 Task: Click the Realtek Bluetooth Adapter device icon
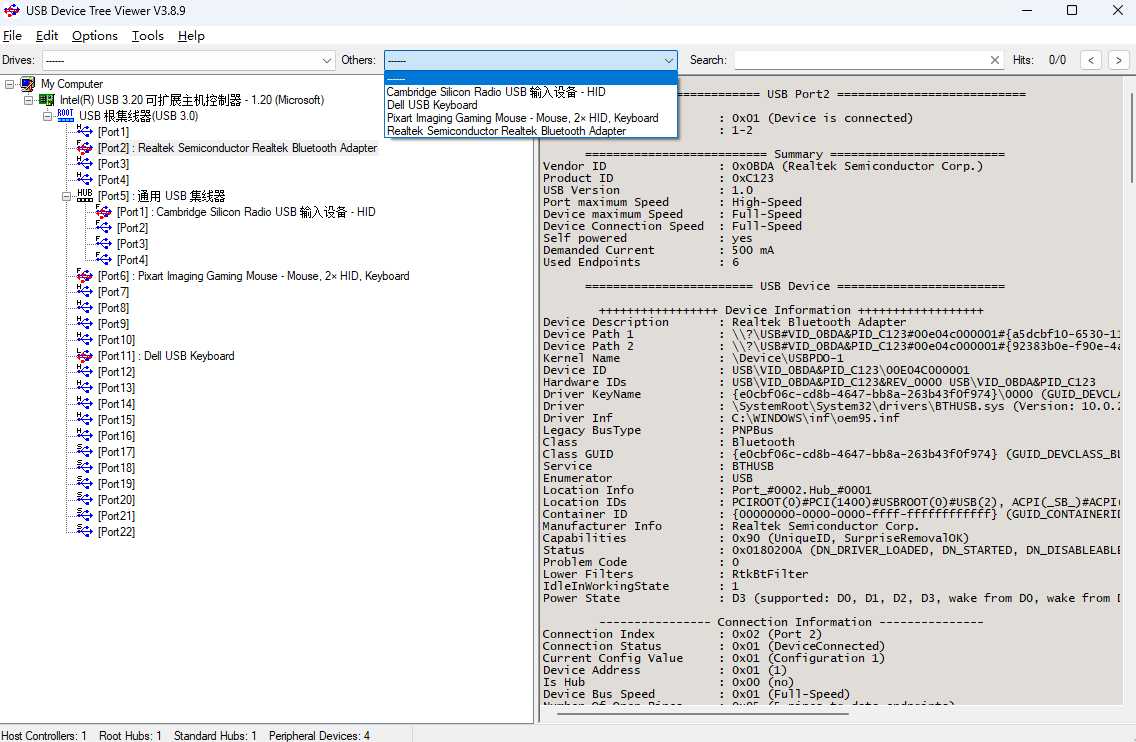pyautogui.click(x=85, y=148)
